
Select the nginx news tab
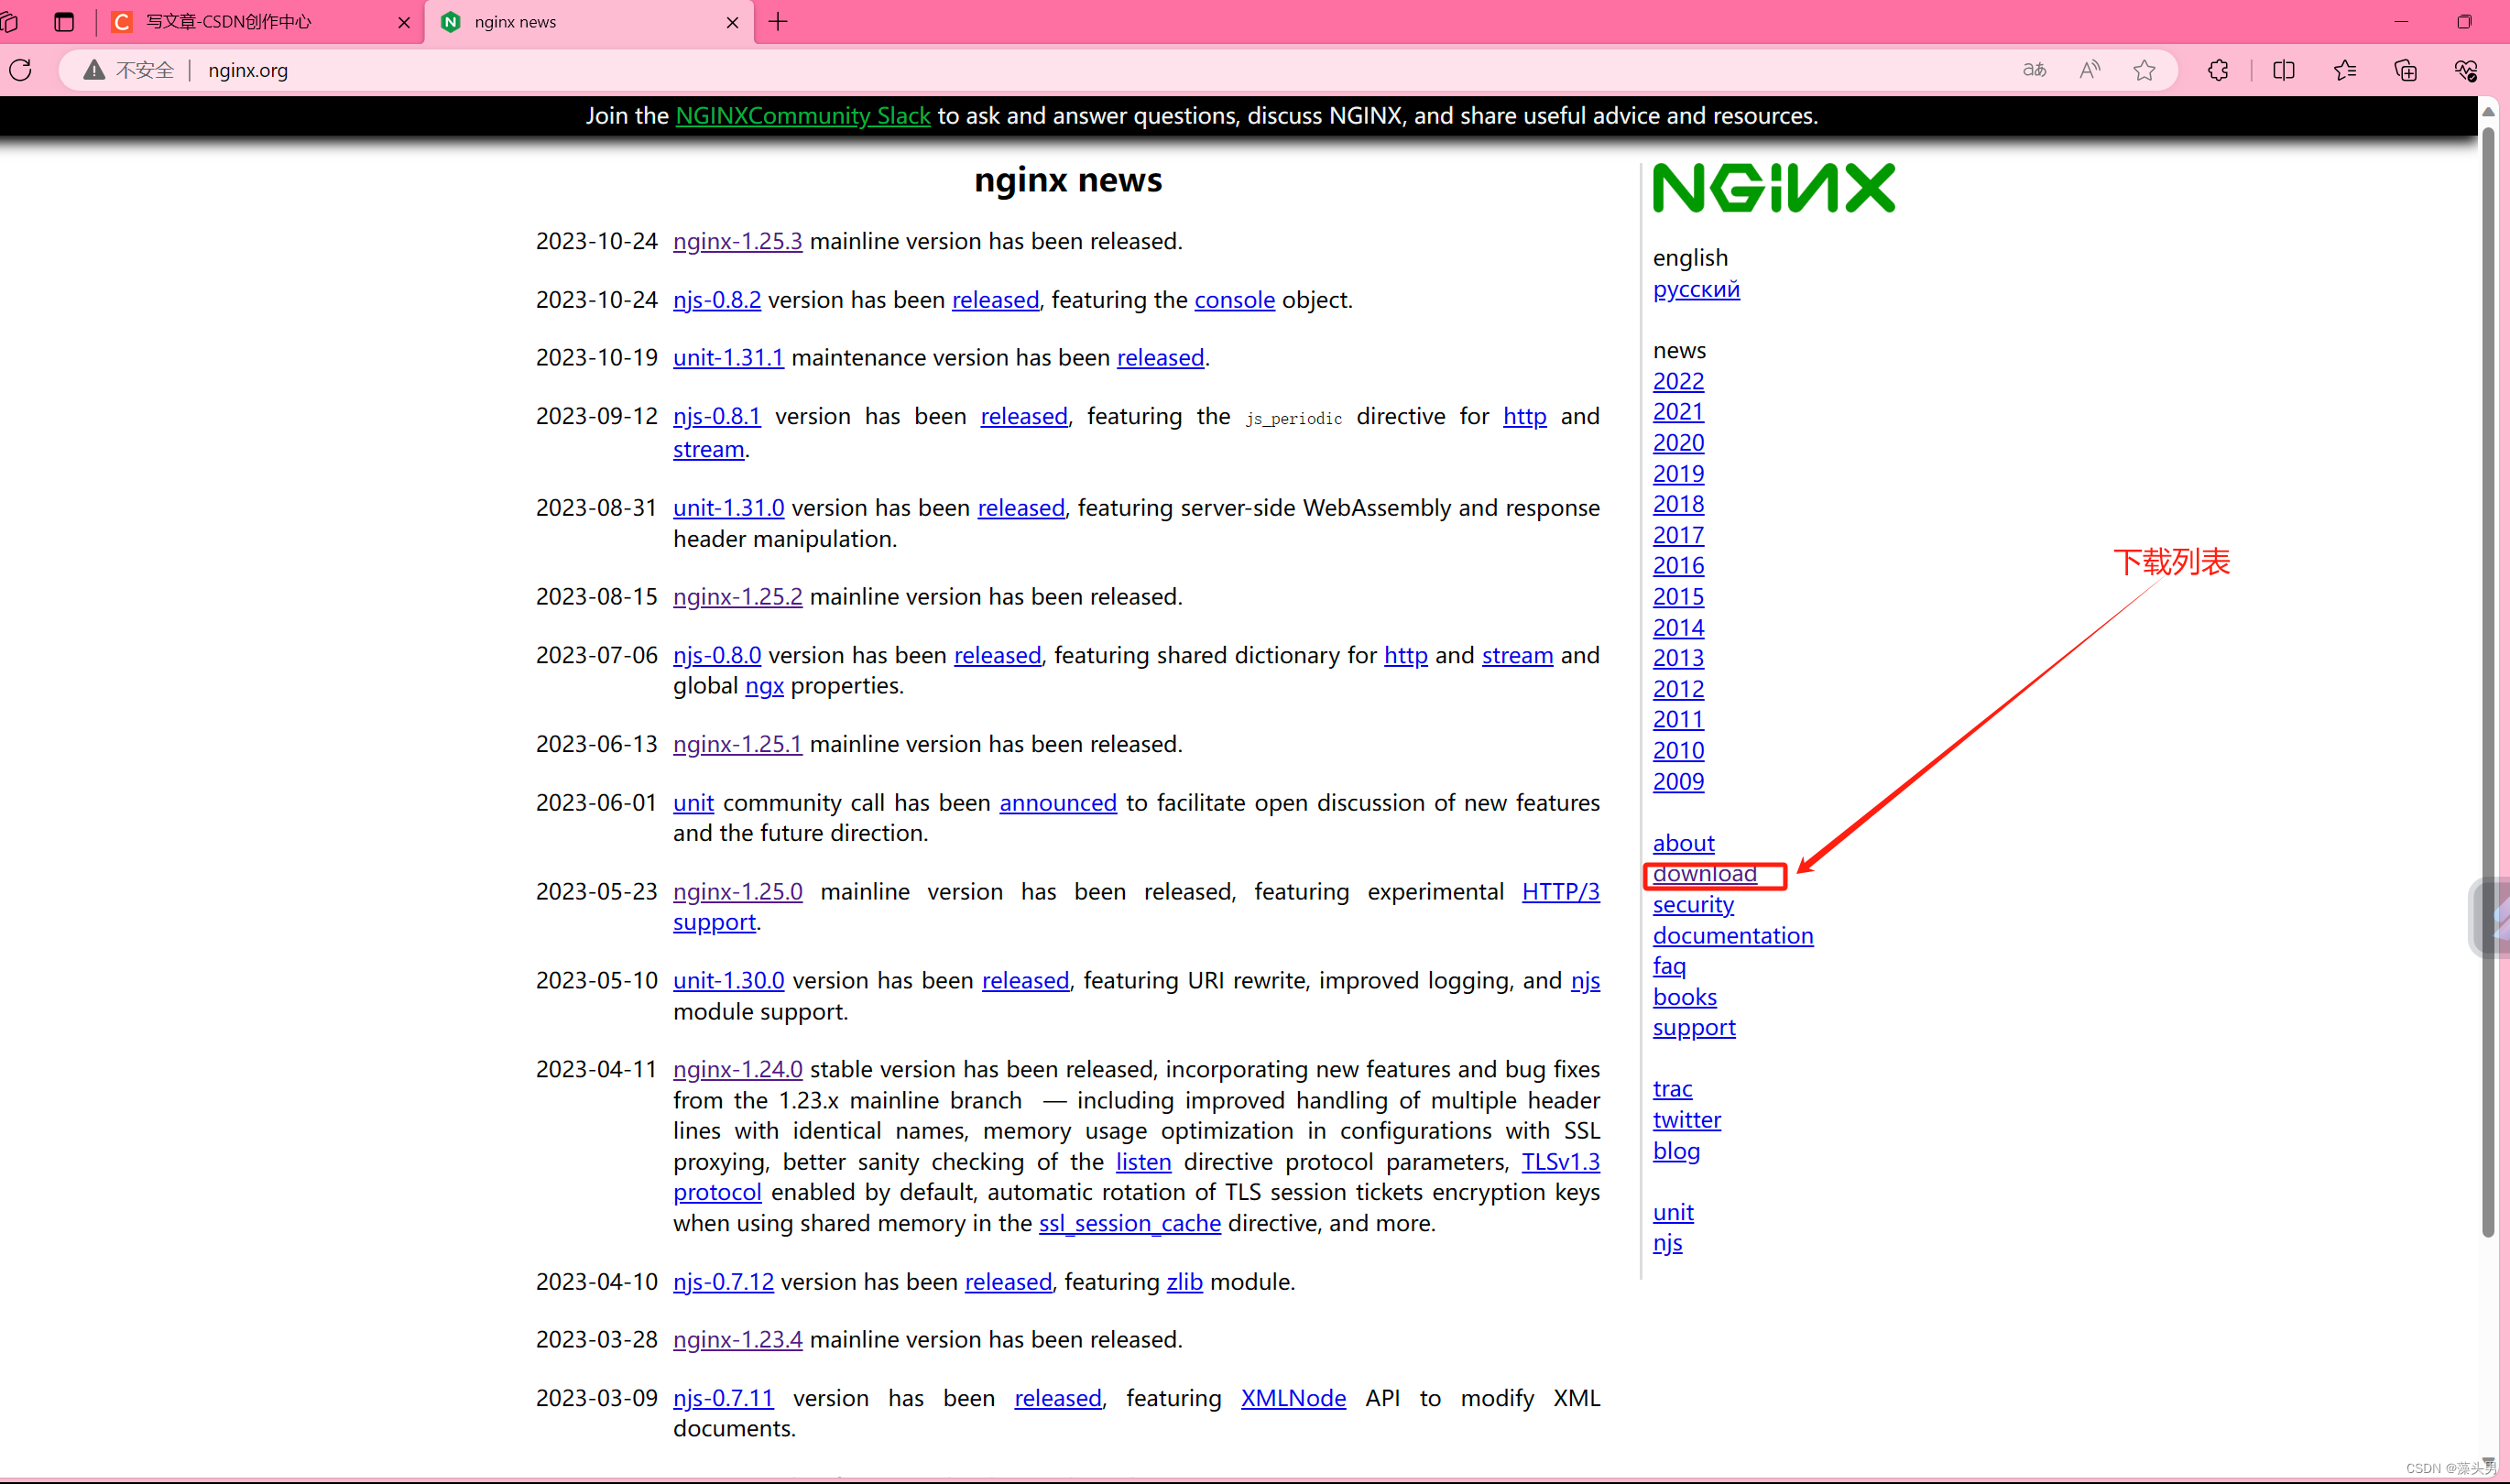tap(590, 22)
